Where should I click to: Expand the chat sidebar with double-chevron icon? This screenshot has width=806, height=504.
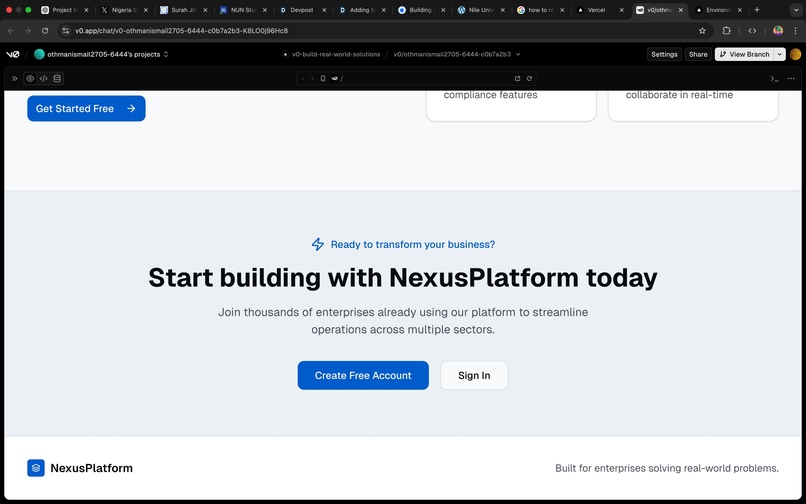[x=14, y=79]
